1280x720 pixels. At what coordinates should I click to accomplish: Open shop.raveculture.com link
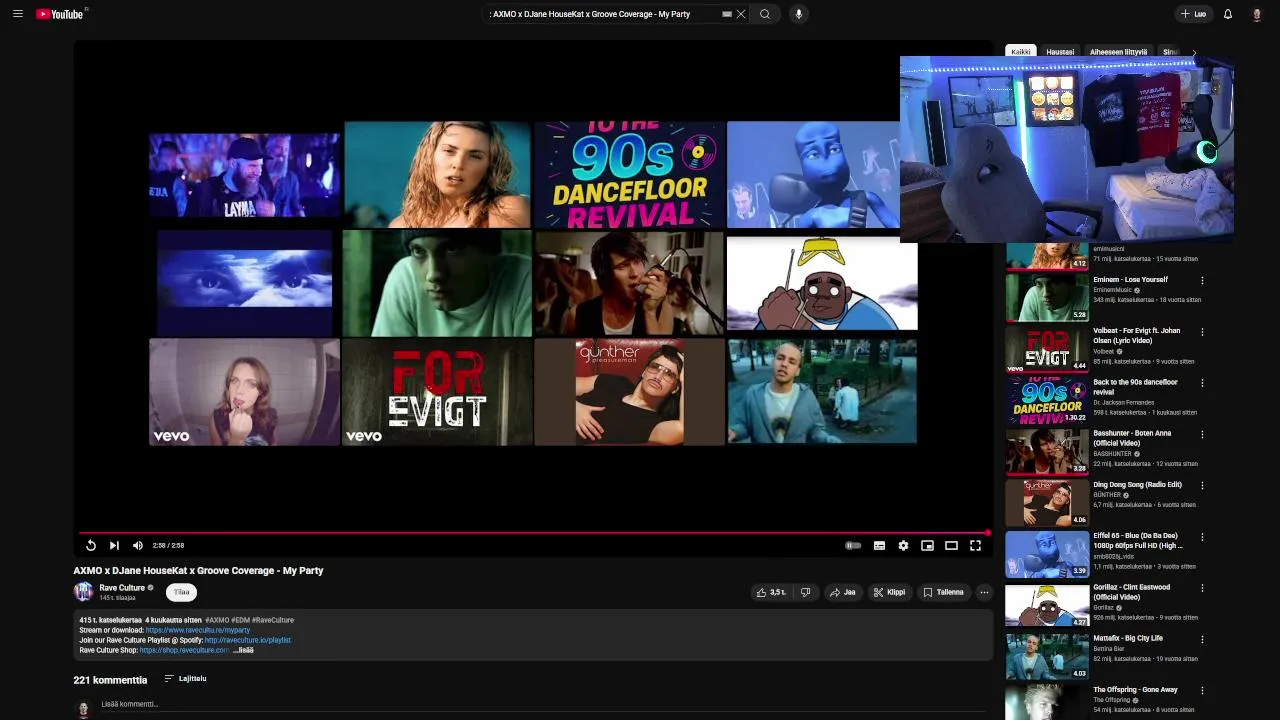[184, 650]
